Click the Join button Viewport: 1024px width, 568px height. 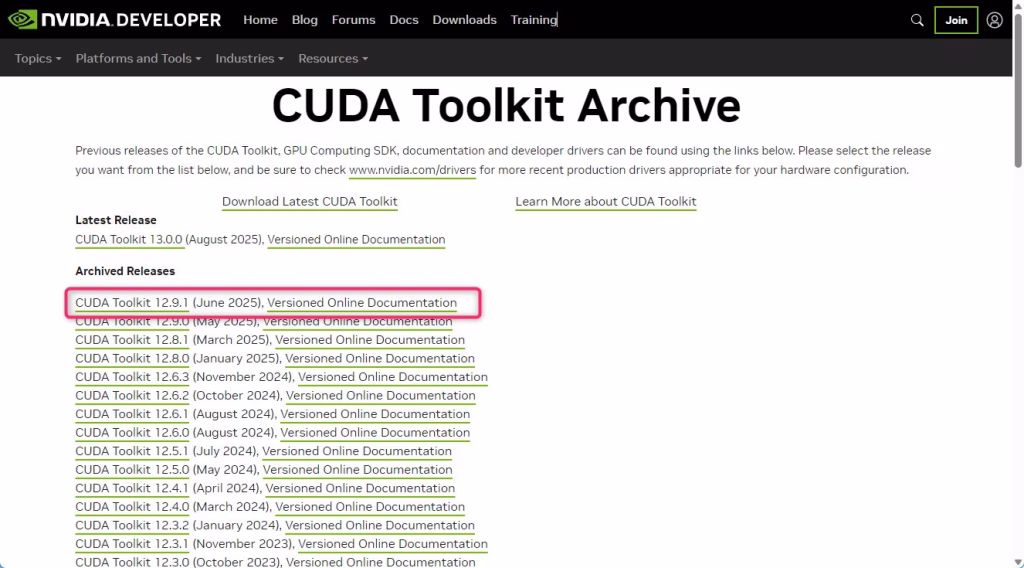click(955, 20)
